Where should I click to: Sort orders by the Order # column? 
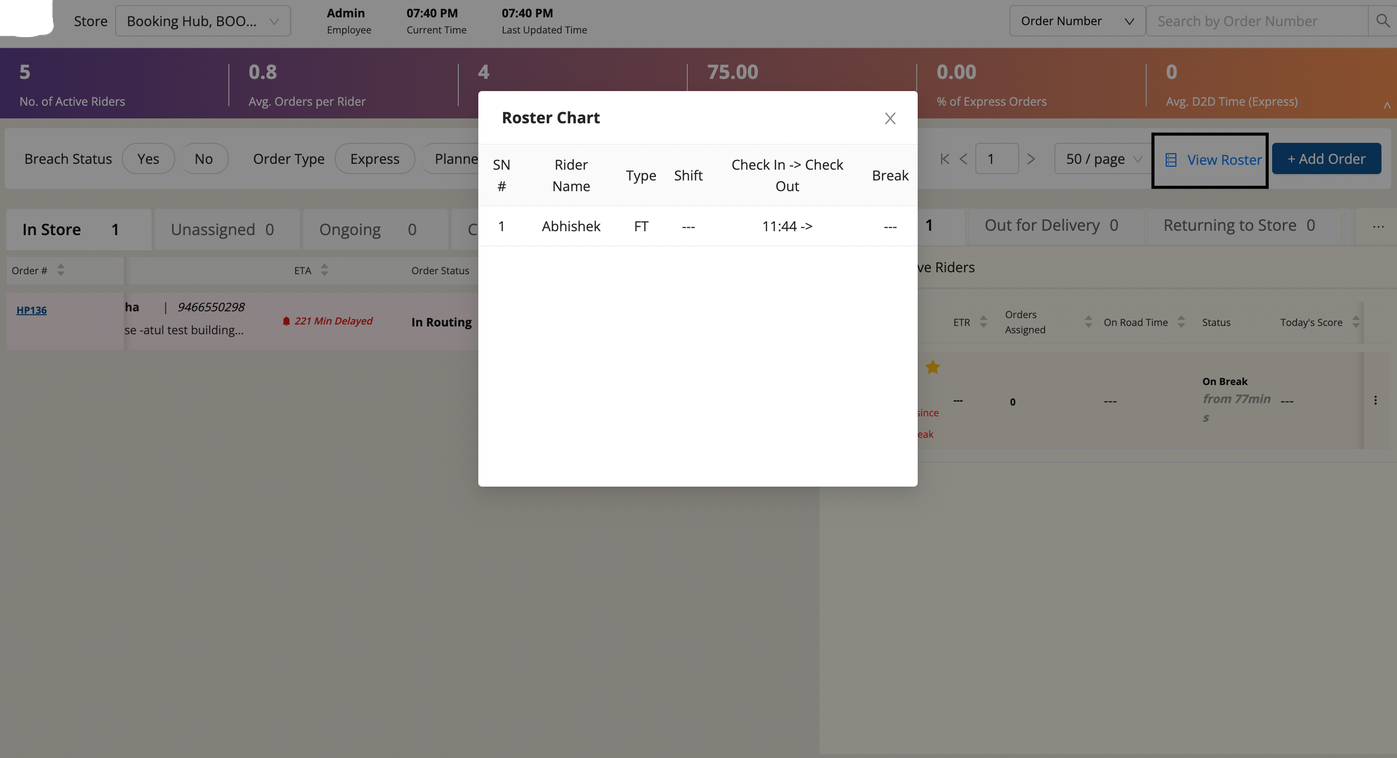click(61, 270)
